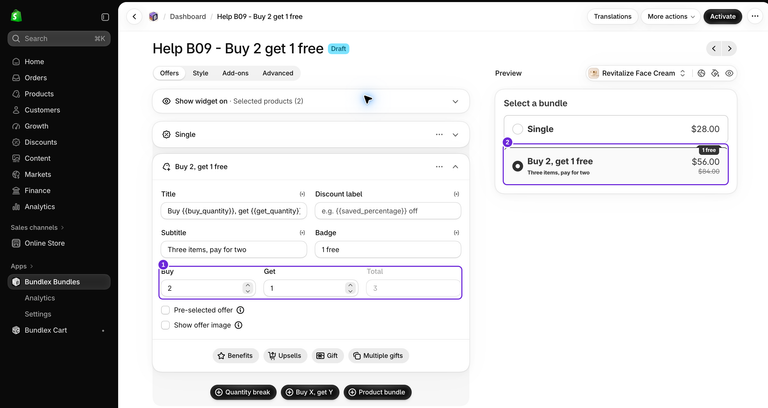
Task: Open the top-right three-dot overflow menu
Action: (x=755, y=16)
